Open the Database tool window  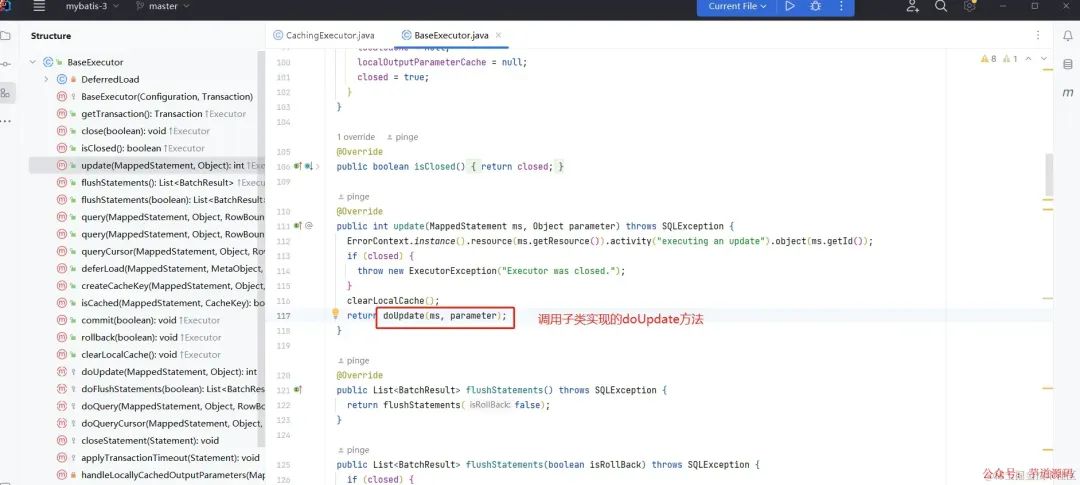[1068, 64]
